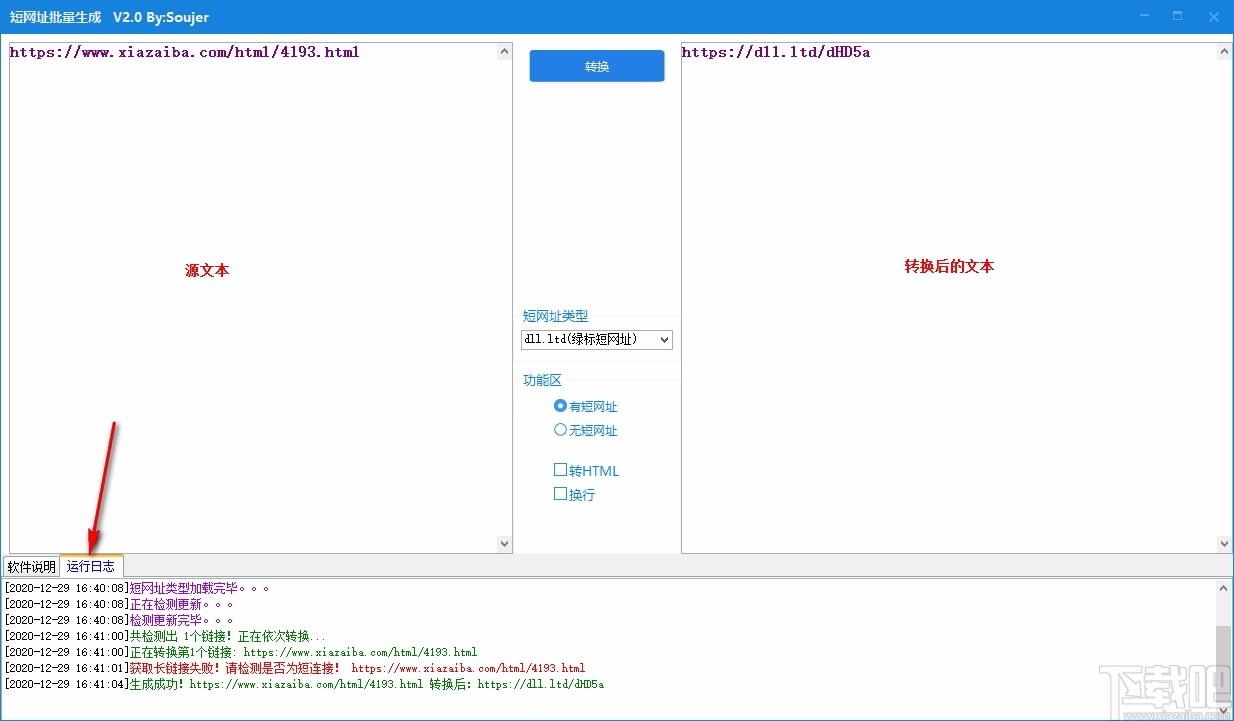Select the 有短网址 radio option
Screen dimensions: 1234x721
tap(588, 406)
